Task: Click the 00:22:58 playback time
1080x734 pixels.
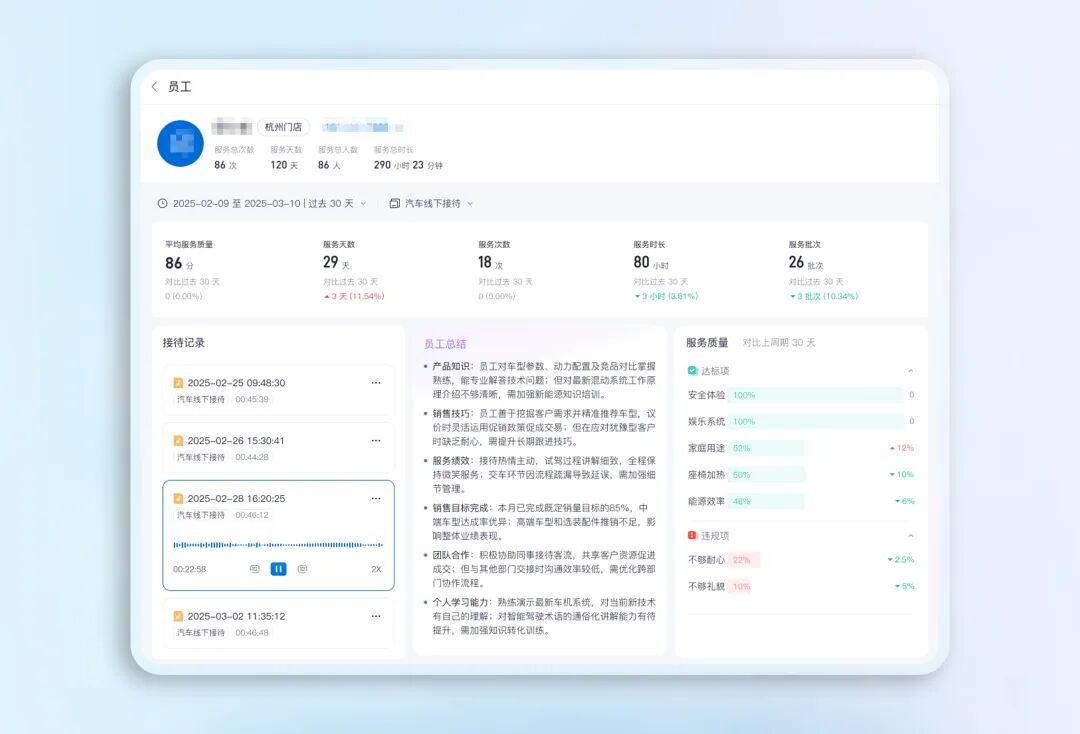Action: (189, 569)
